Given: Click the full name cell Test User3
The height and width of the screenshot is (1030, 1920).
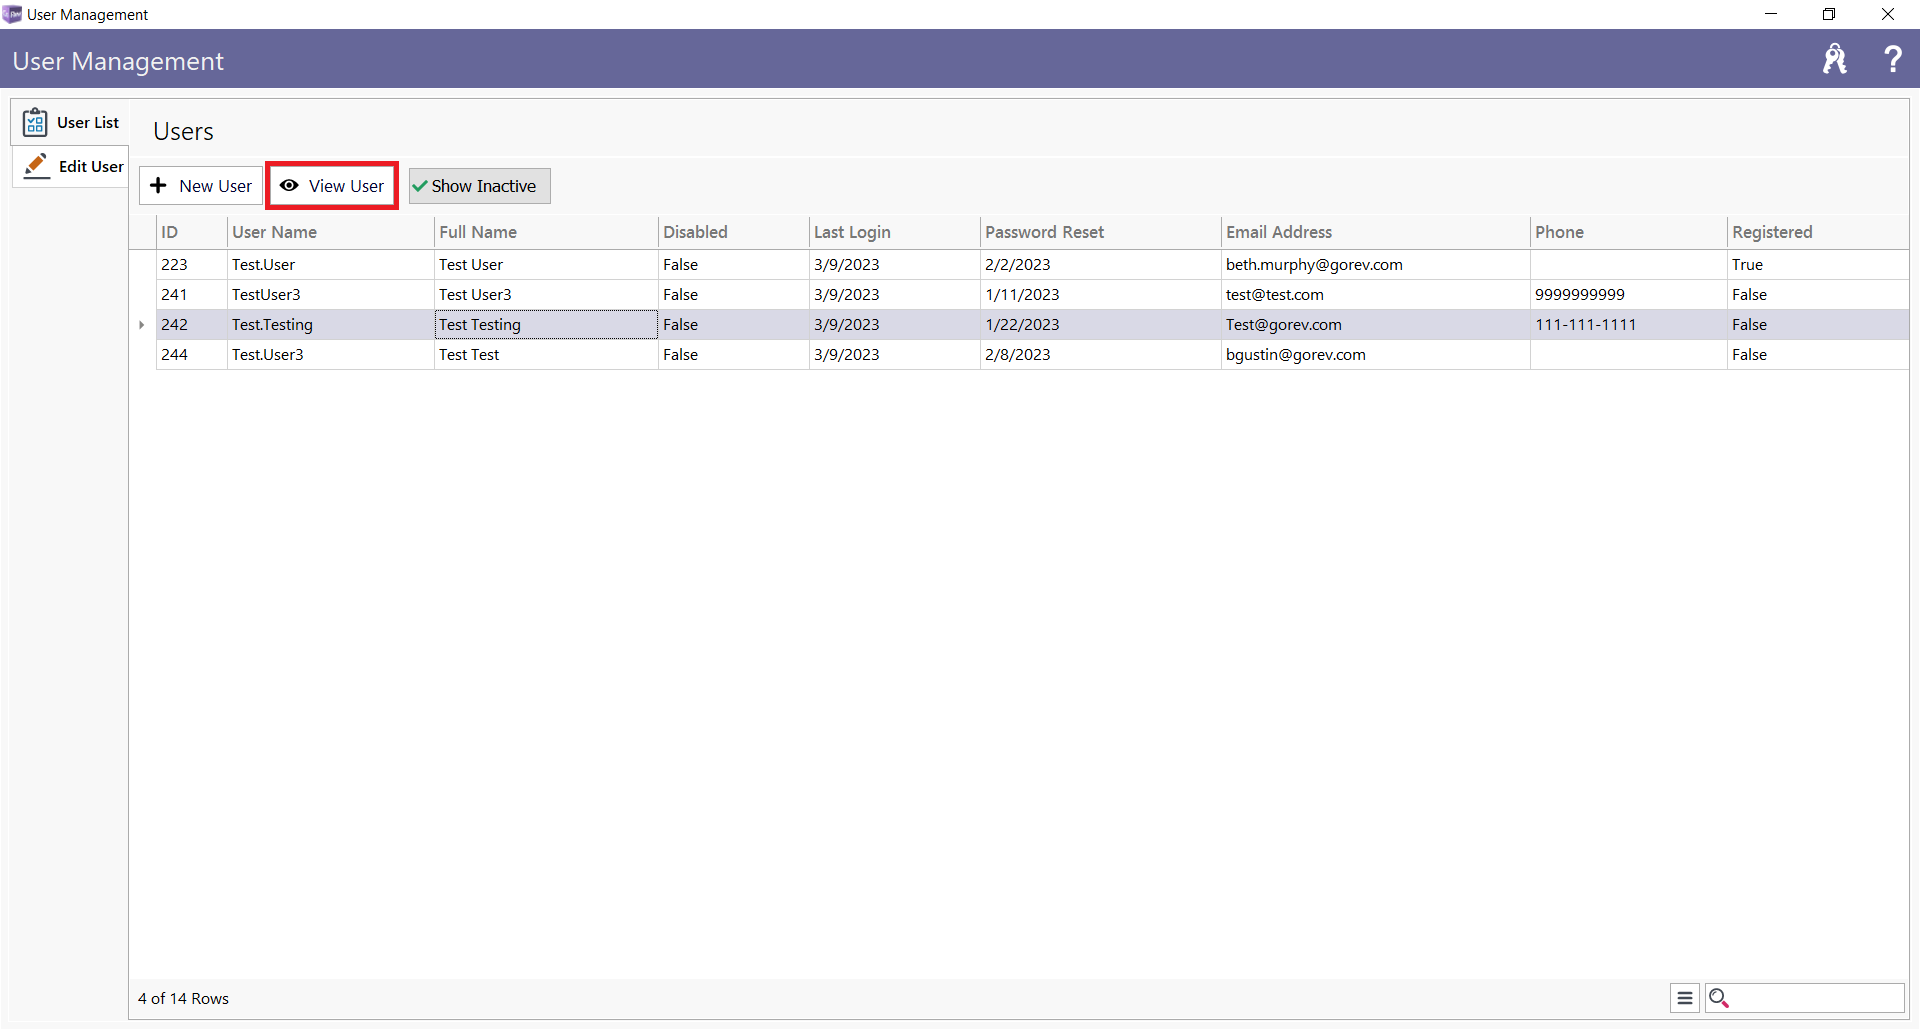Looking at the screenshot, I should (546, 295).
